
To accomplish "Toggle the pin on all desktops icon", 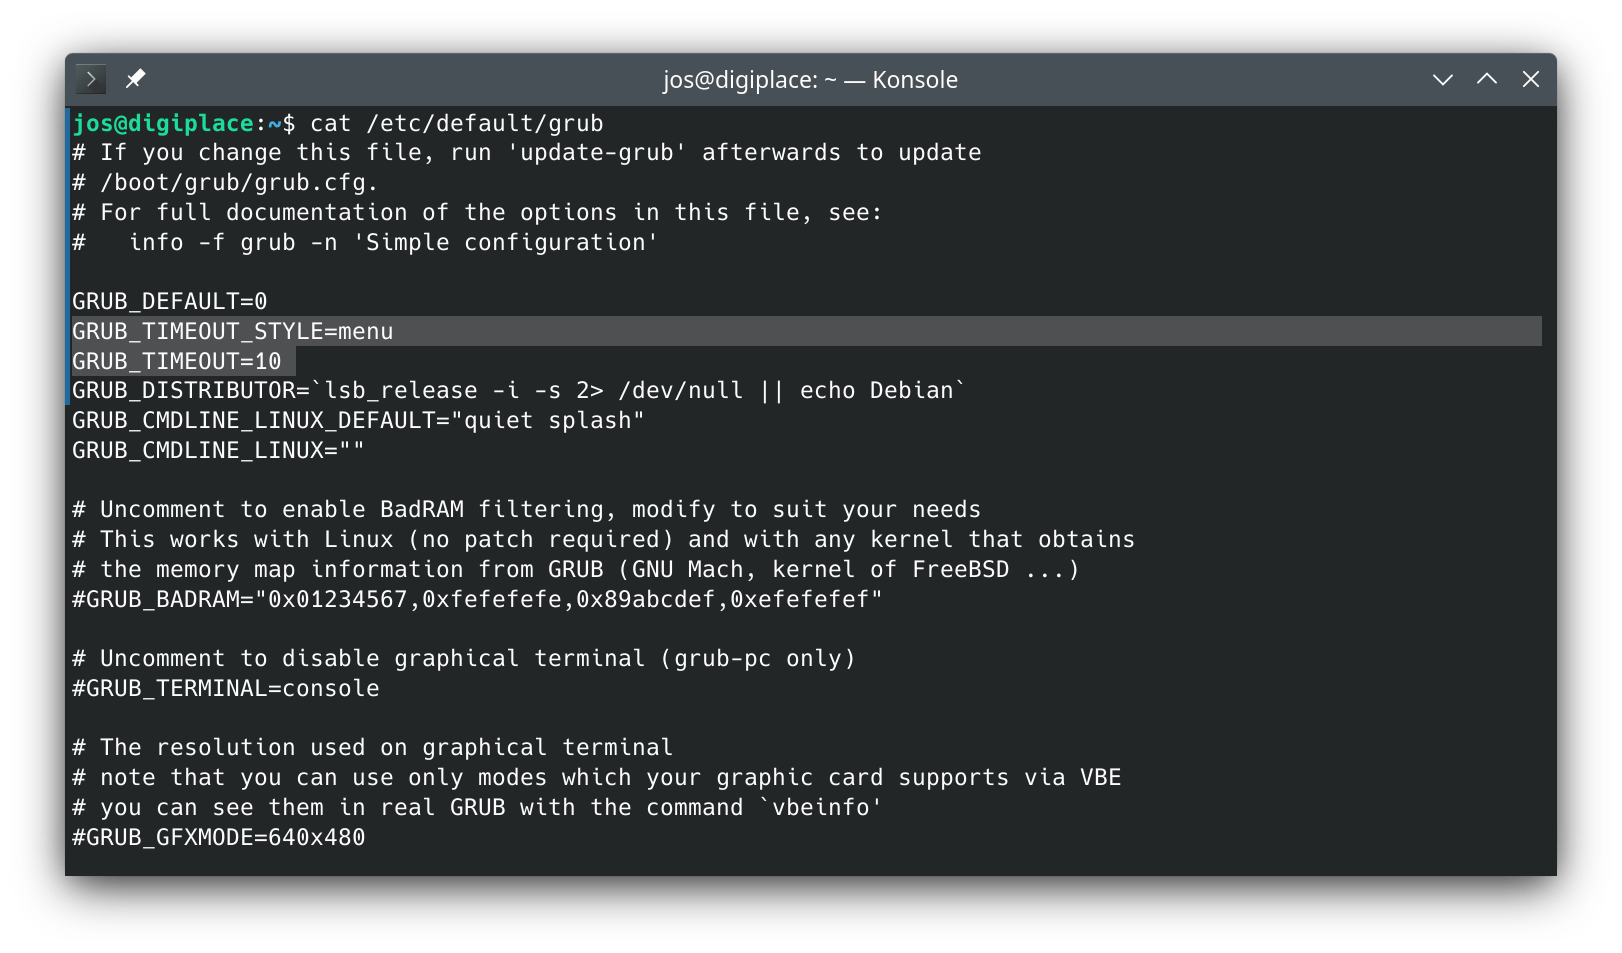I will point(135,79).
